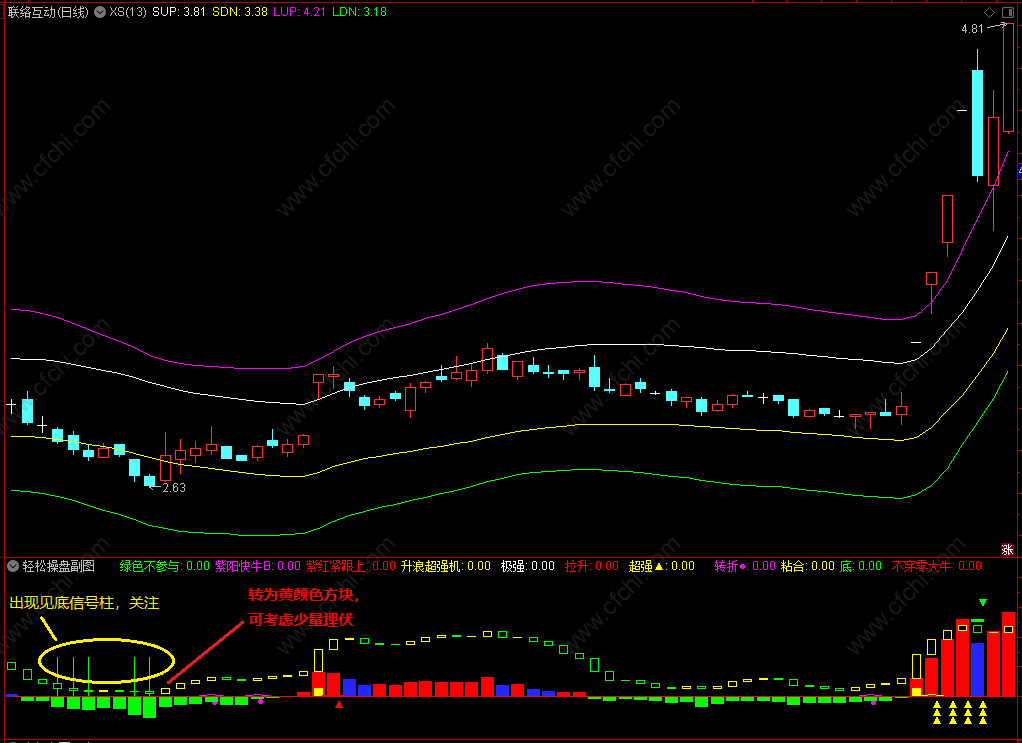The width and height of the screenshot is (1022, 743).
Task: Click the 不穿零大牛: 0.00 readout
Action: tap(936, 566)
